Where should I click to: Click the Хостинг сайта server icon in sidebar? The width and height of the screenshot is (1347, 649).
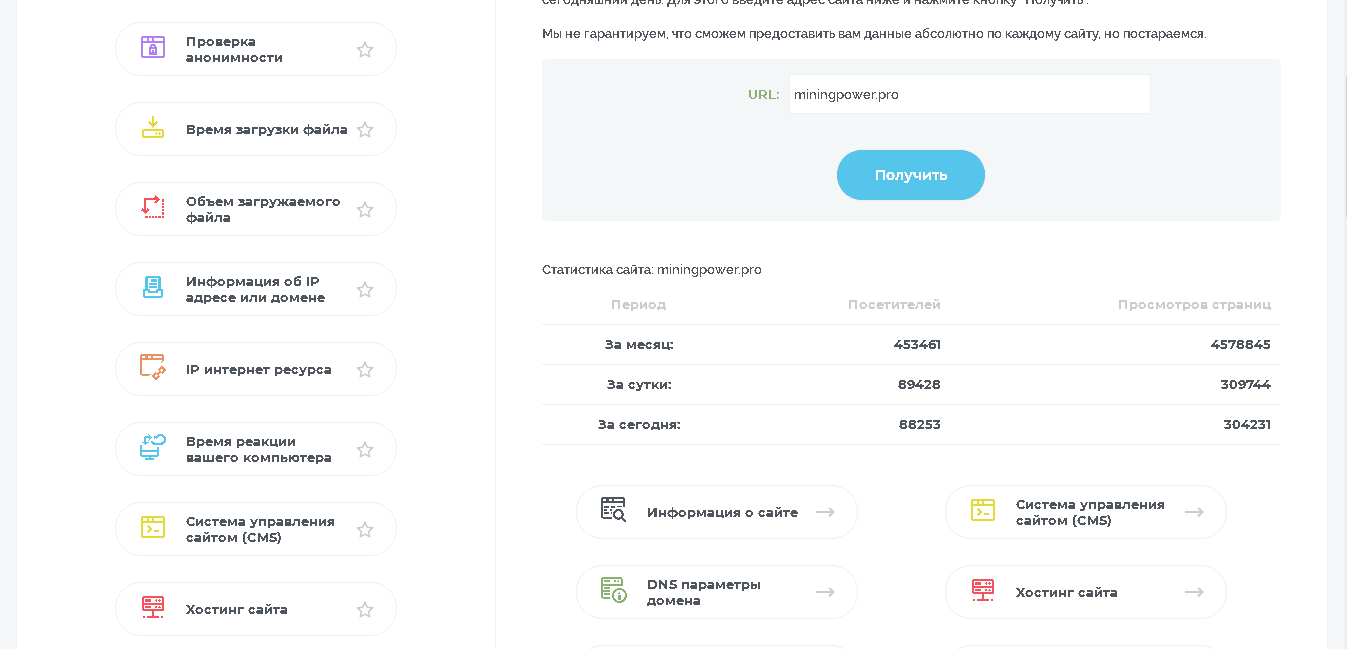152,608
